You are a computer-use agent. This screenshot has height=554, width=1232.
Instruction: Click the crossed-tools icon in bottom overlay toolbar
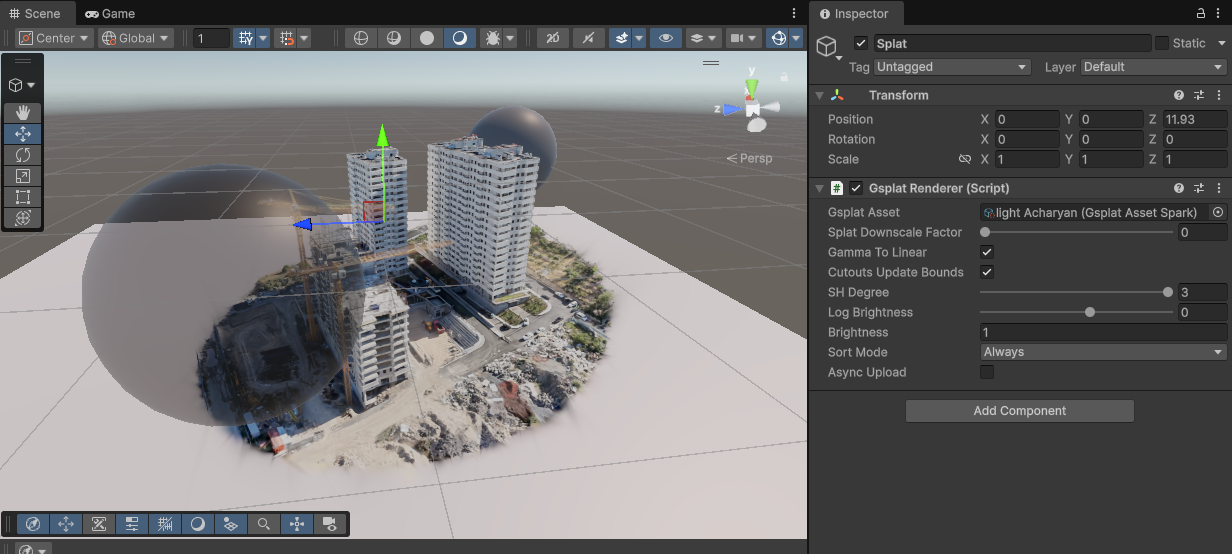99,523
